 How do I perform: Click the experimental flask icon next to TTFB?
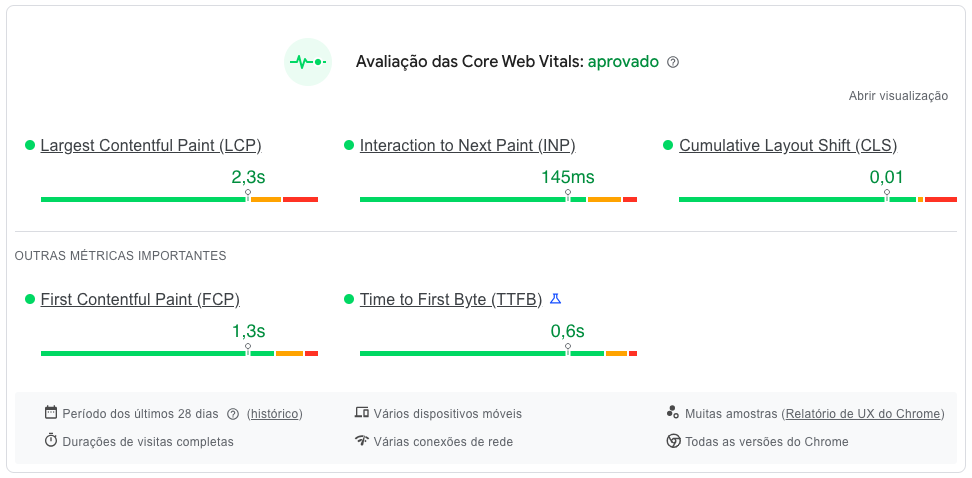click(x=555, y=299)
